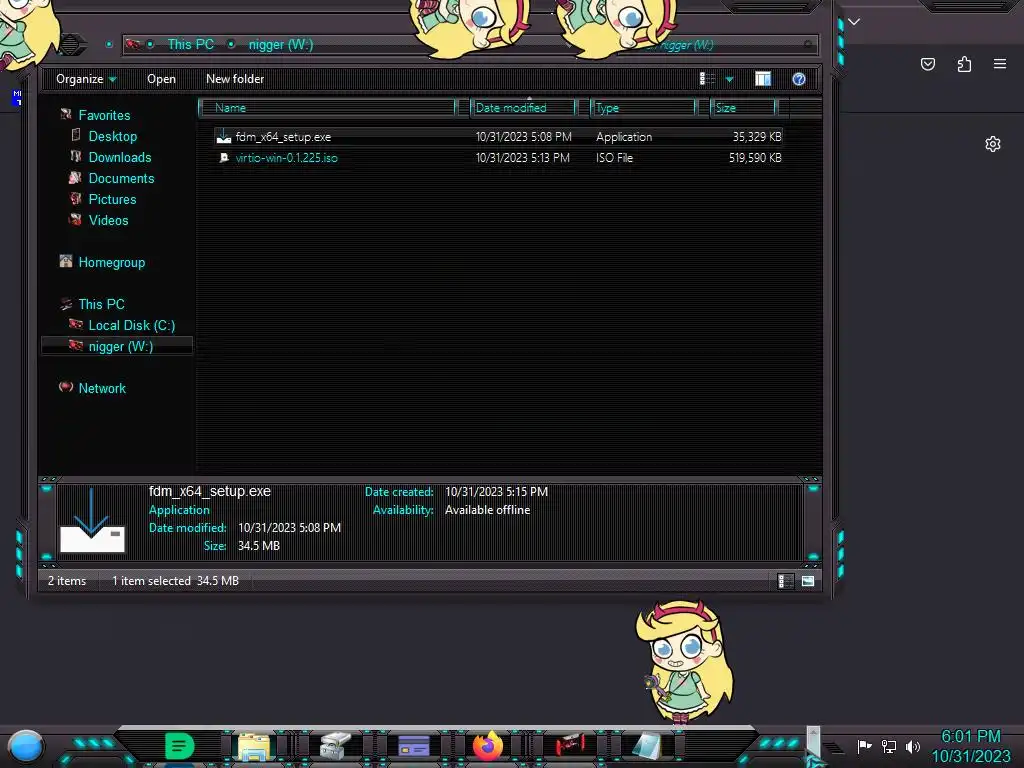The height and width of the screenshot is (768, 1024).
Task: Open File Explorer from the taskbar
Action: coord(254,746)
